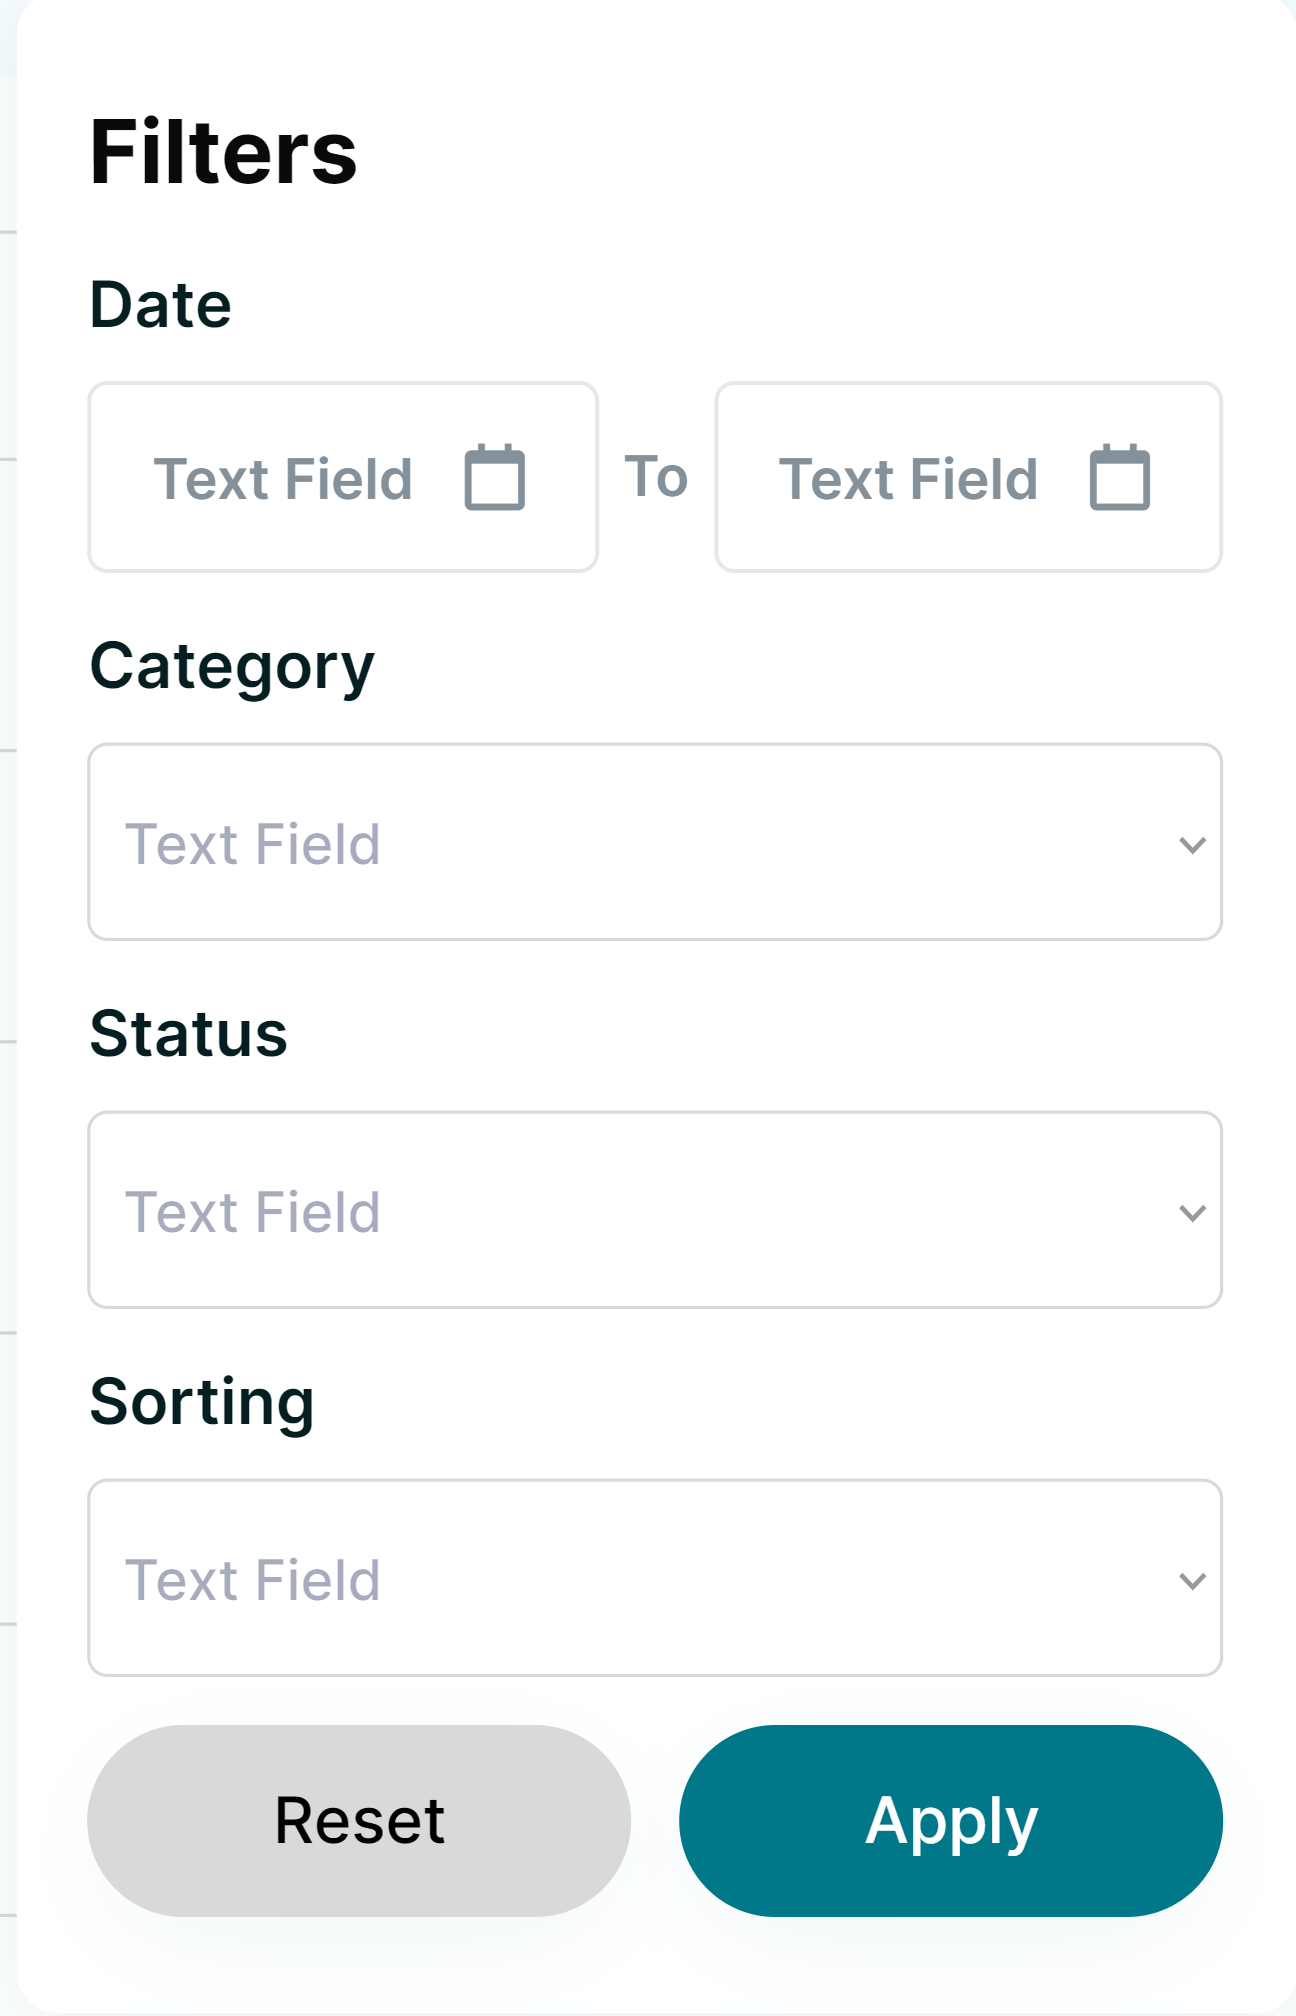Viewport: 1296px width, 2016px height.
Task: Click the Category dropdown chevron arrow
Action: tap(1192, 845)
